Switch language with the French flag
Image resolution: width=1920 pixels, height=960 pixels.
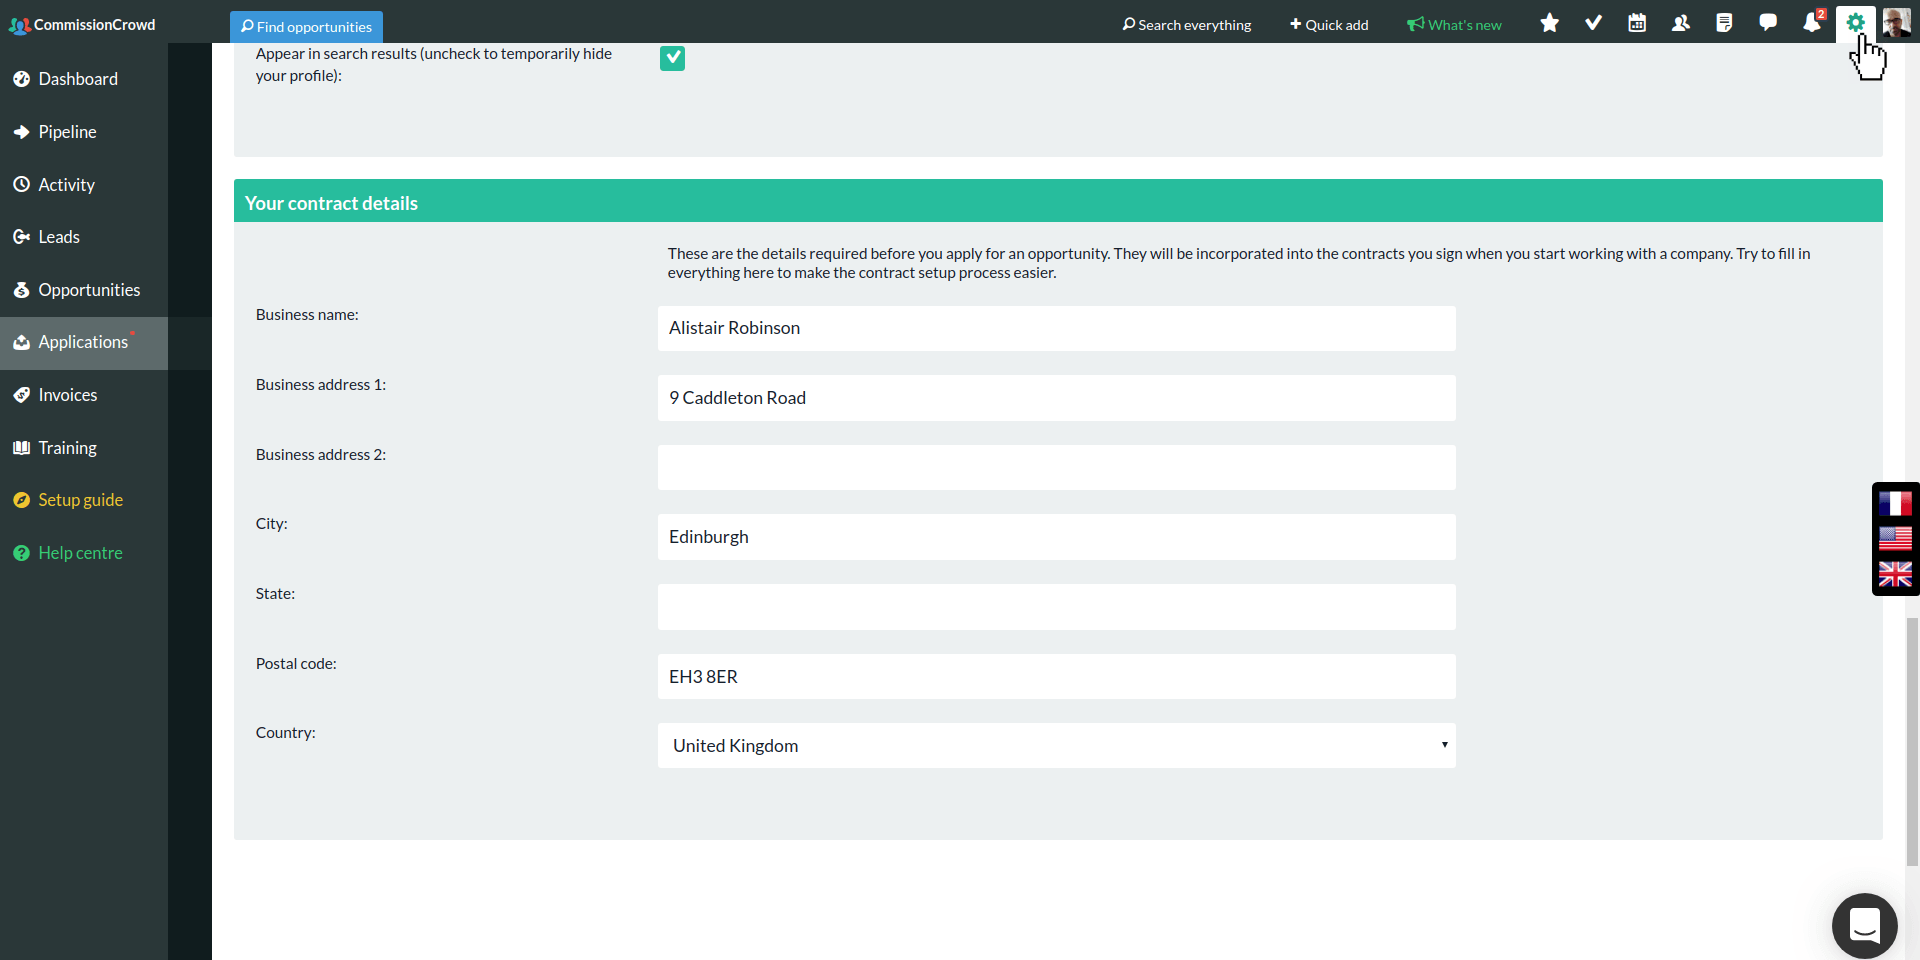tap(1895, 503)
